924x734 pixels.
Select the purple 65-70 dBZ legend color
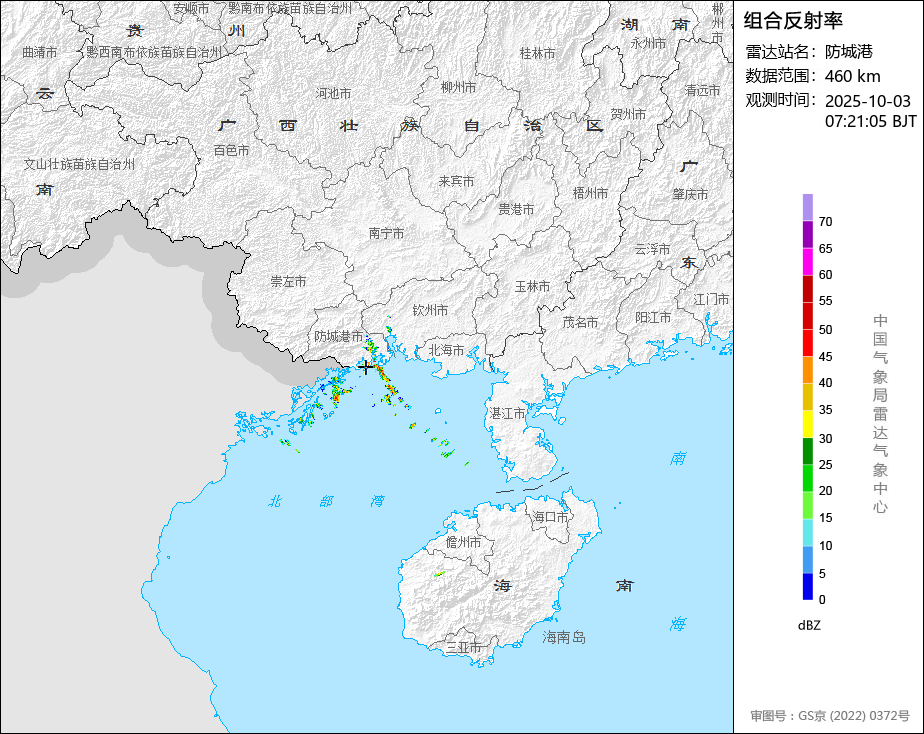point(807,234)
